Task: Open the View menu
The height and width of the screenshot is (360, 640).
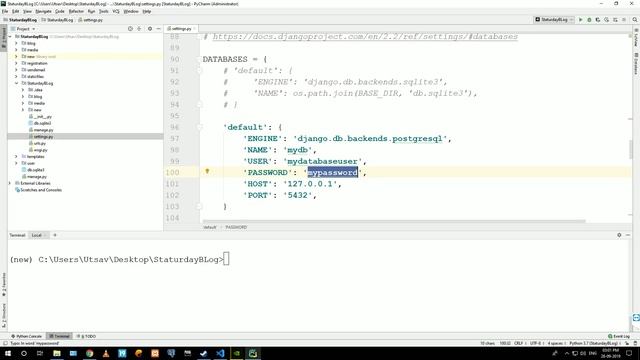Action: (x=27, y=11)
